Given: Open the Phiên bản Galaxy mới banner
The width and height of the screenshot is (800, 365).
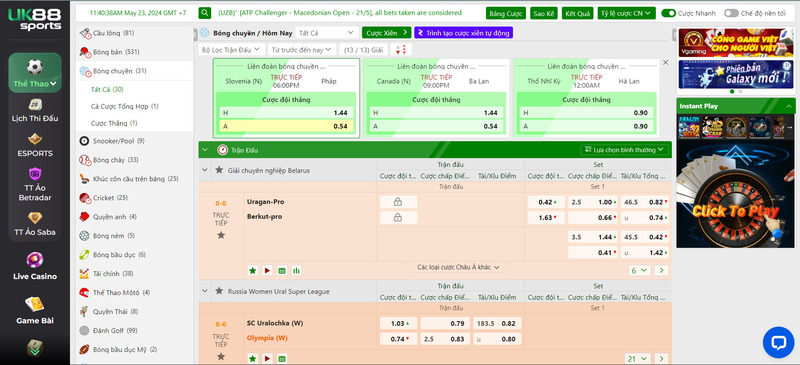Looking at the screenshot, I should pyautogui.click(x=736, y=74).
